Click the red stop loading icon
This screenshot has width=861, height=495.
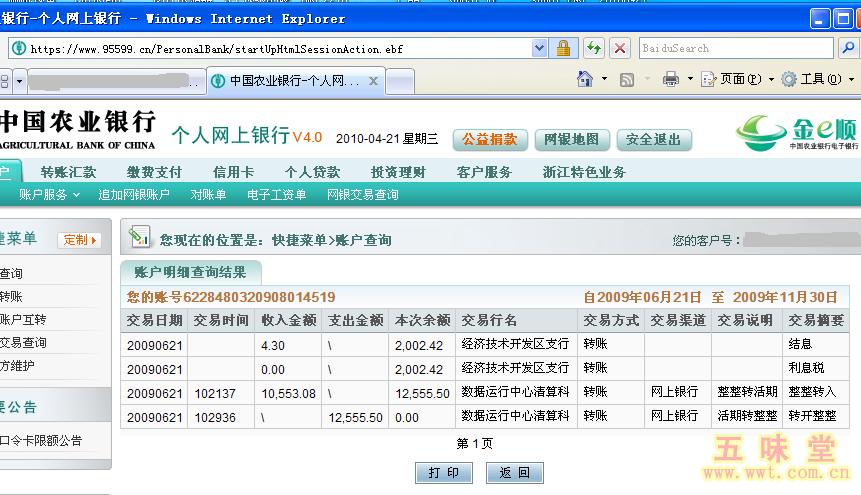click(x=620, y=48)
